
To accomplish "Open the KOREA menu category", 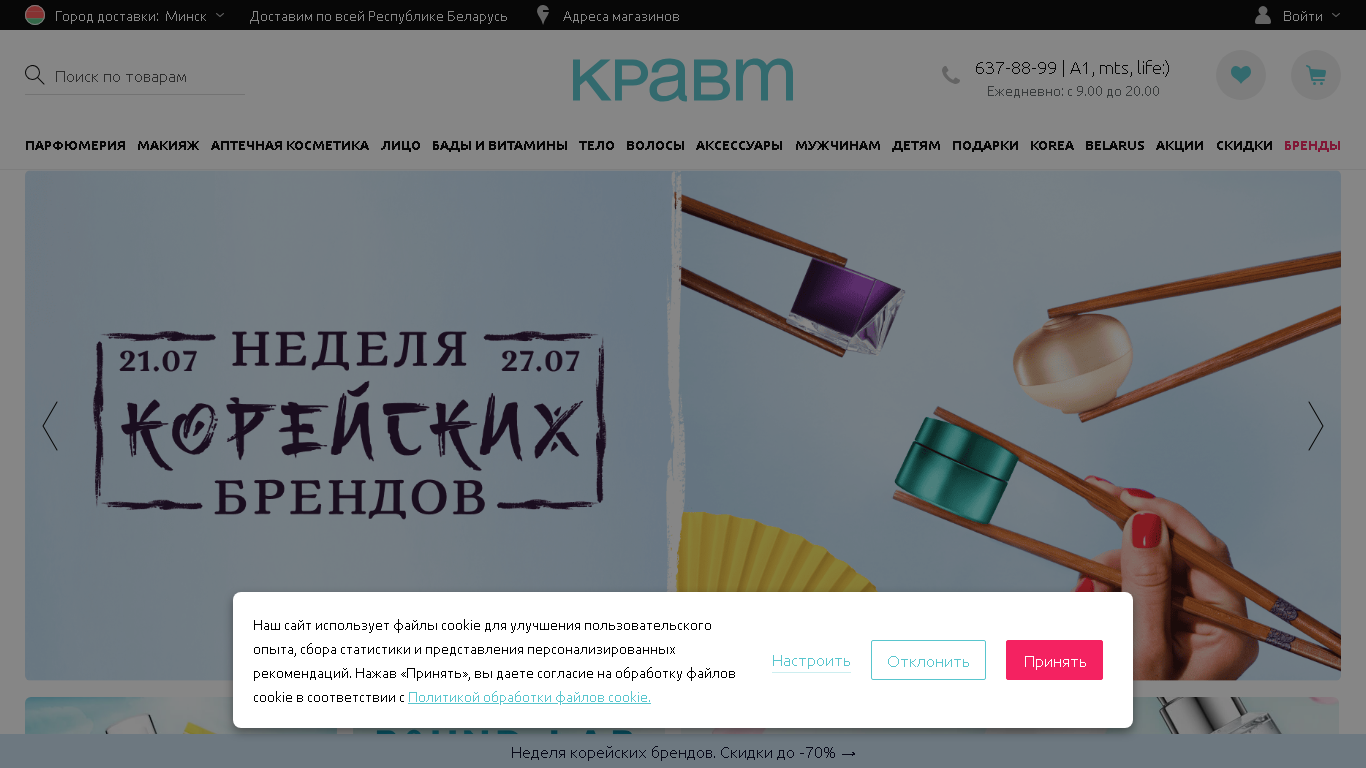I will (x=1052, y=146).
